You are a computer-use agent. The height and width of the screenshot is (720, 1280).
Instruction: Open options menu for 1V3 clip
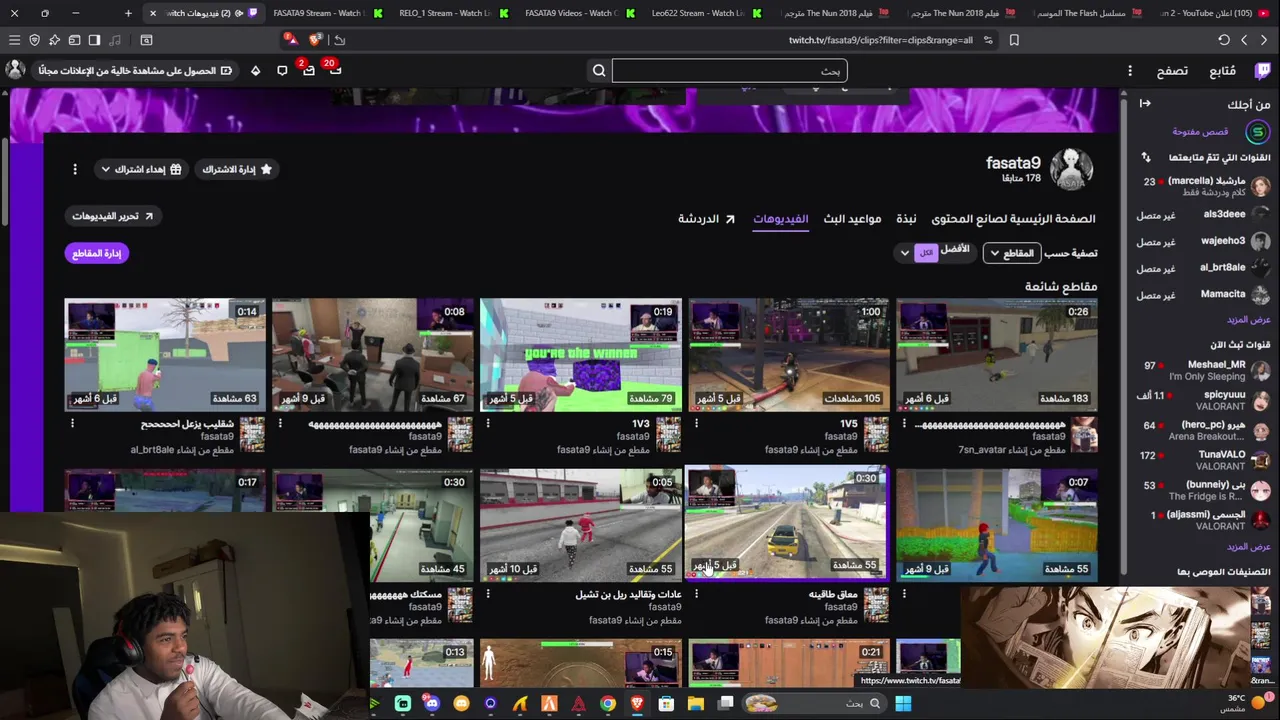pos(488,424)
